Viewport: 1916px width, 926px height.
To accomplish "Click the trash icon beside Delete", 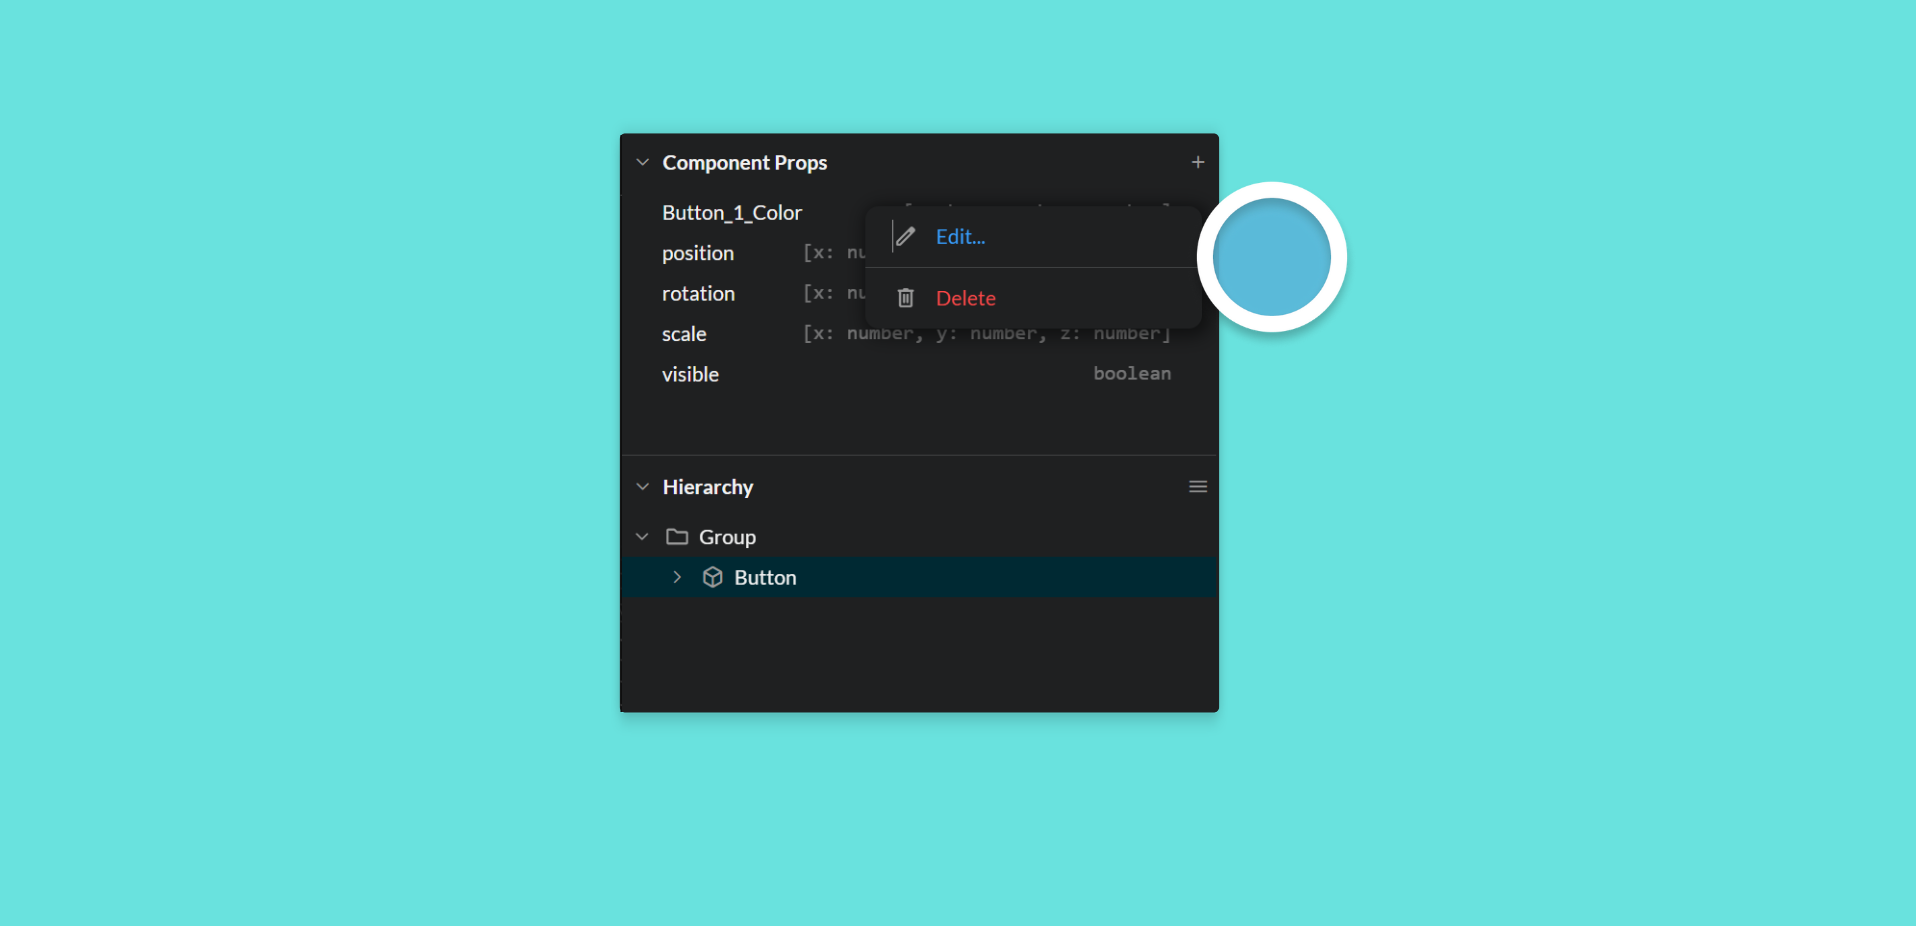I will (x=905, y=298).
